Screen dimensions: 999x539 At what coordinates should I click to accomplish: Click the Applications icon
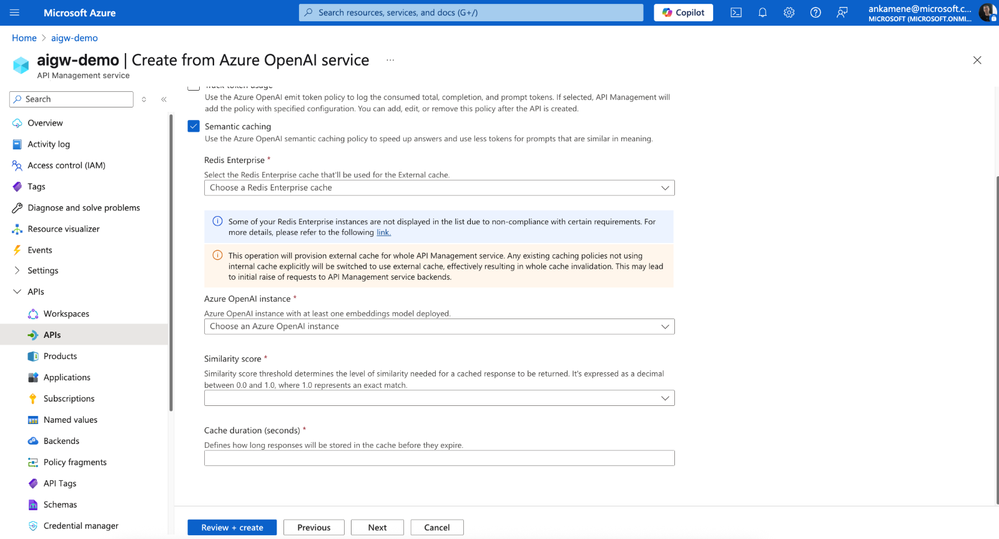(x=33, y=377)
